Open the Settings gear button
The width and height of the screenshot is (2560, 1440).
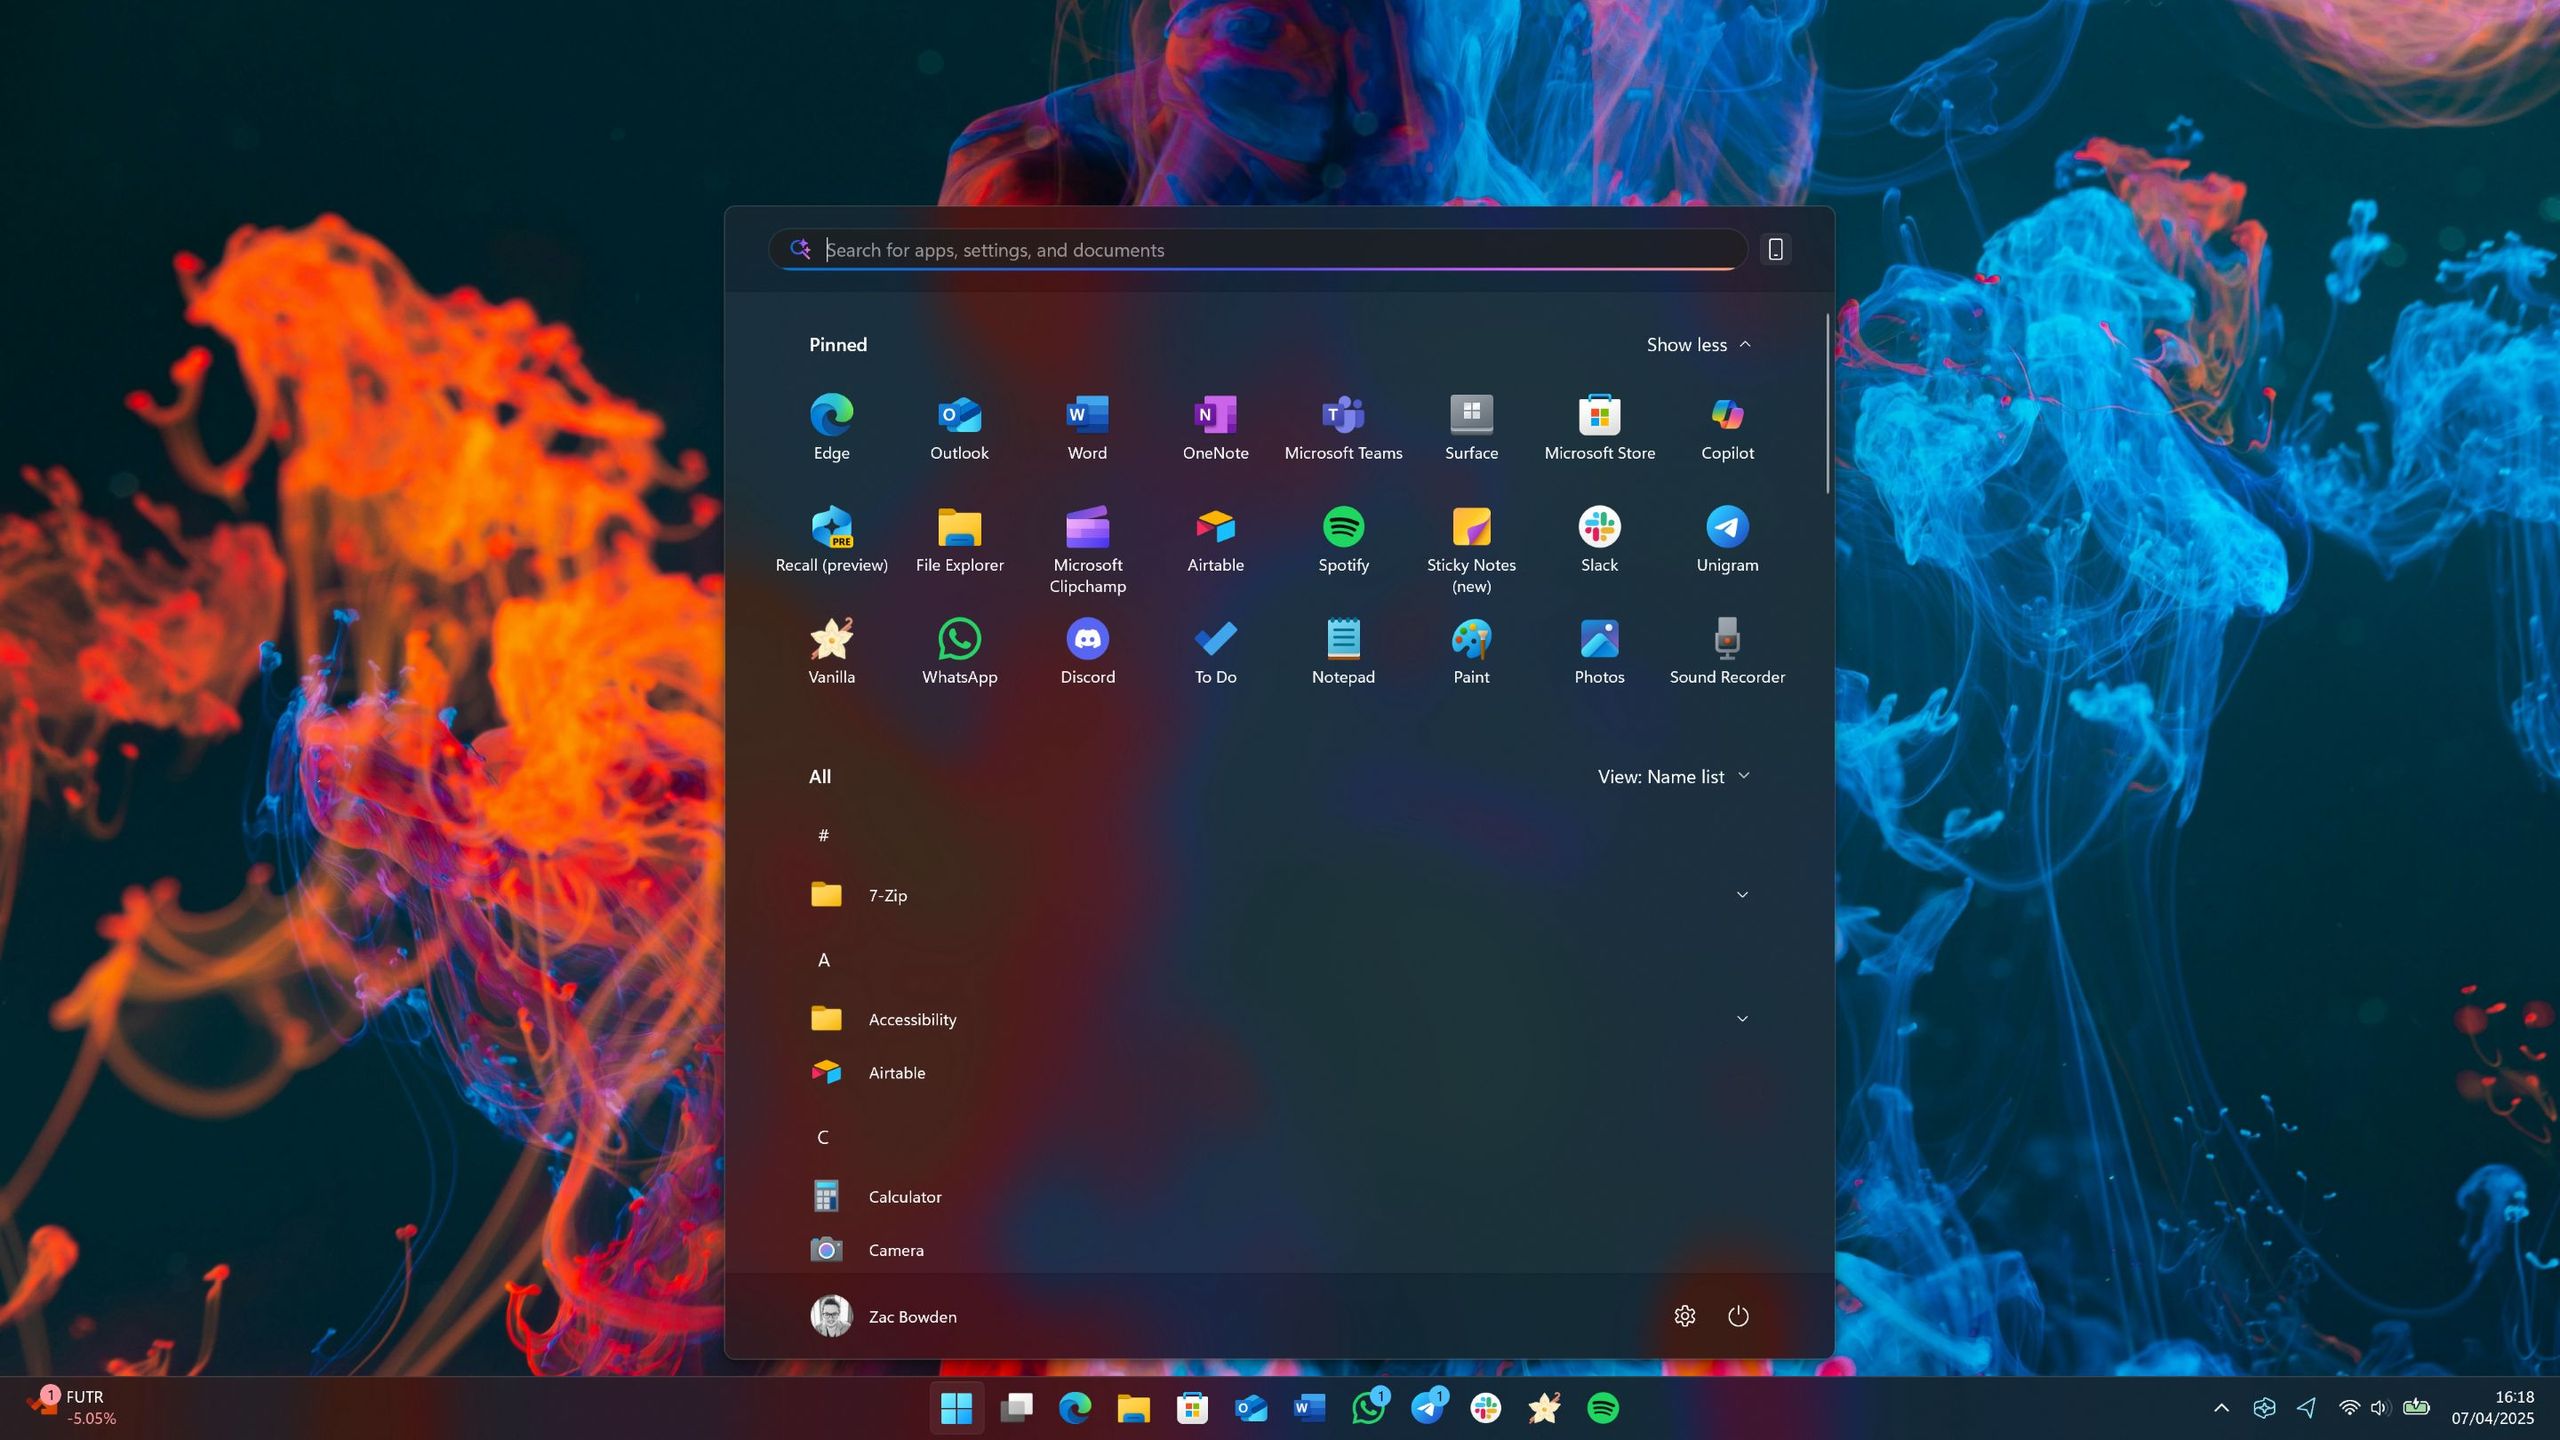click(x=1685, y=1316)
